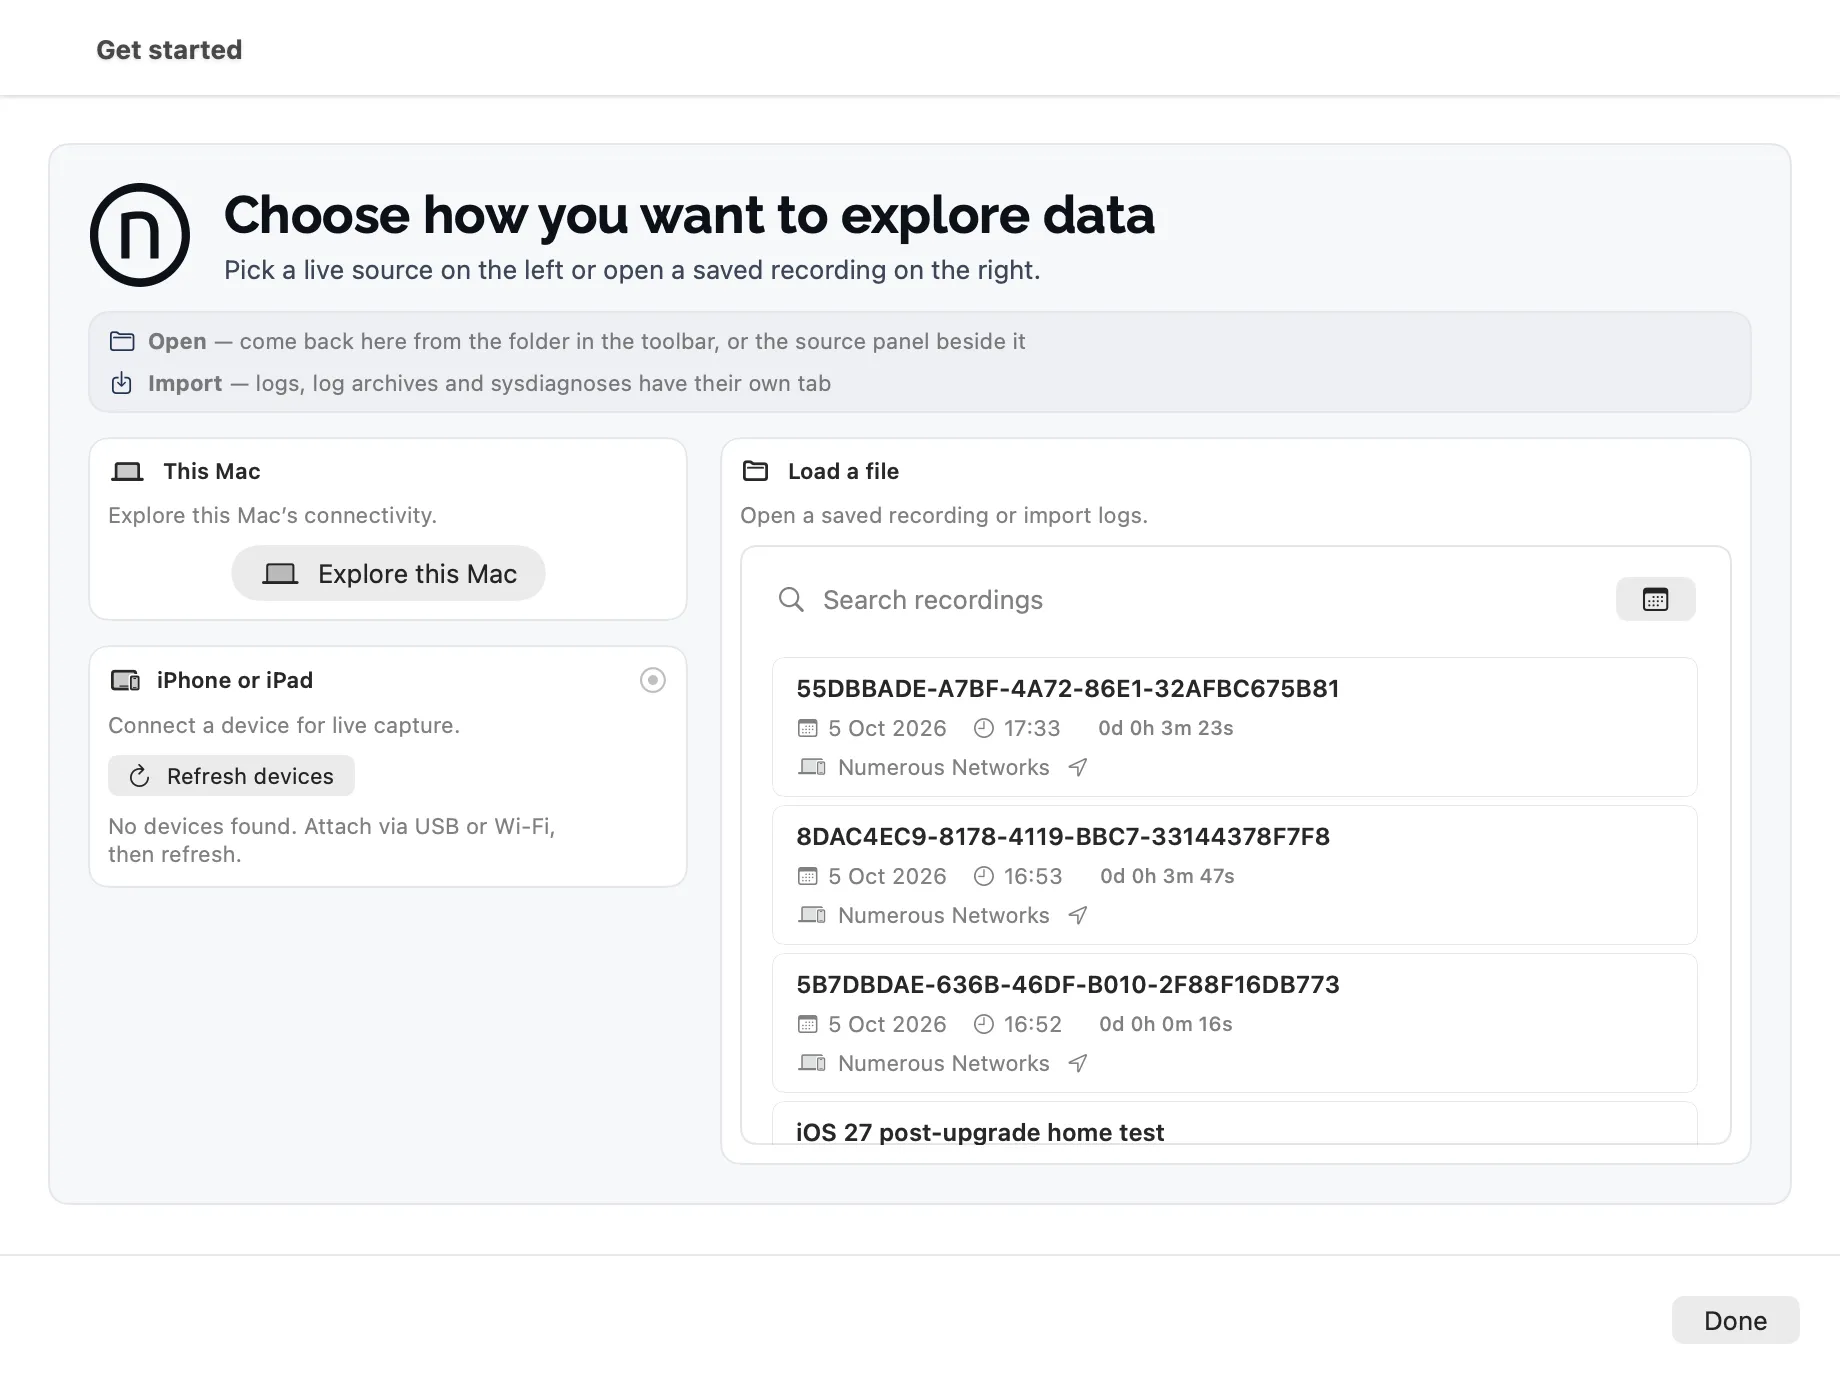This screenshot has width=1840, height=1384.
Task: Open the calendar date filter button
Action: pyautogui.click(x=1656, y=599)
